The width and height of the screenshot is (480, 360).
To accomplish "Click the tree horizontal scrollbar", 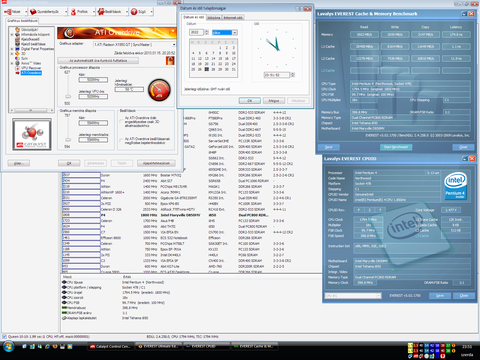I will [32, 110].
